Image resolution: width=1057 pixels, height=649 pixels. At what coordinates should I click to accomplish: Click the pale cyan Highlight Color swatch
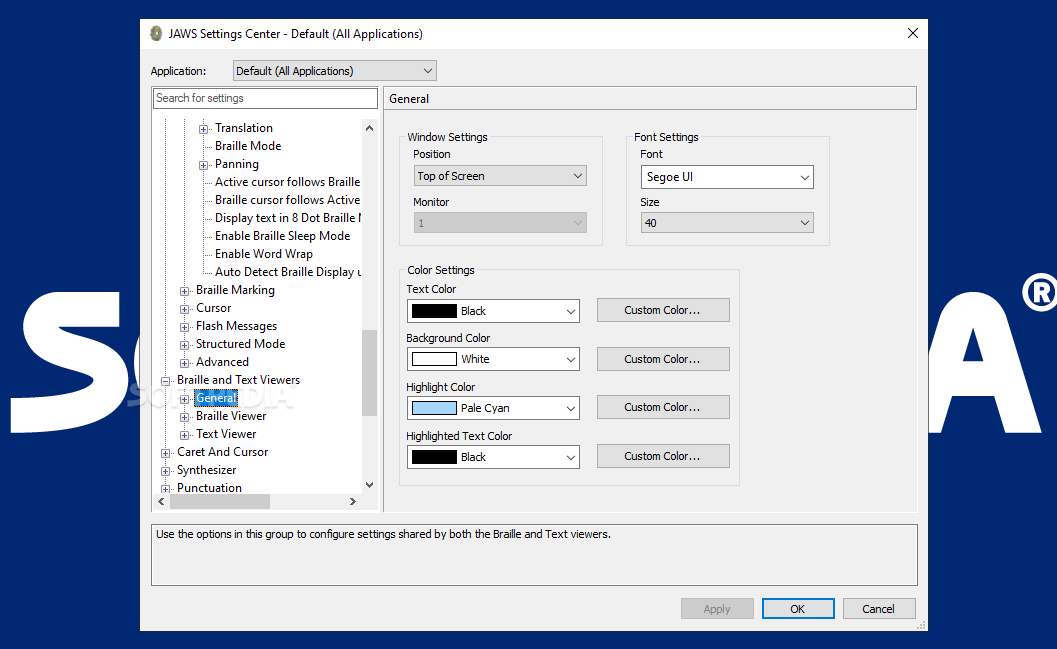[x=434, y=408]
